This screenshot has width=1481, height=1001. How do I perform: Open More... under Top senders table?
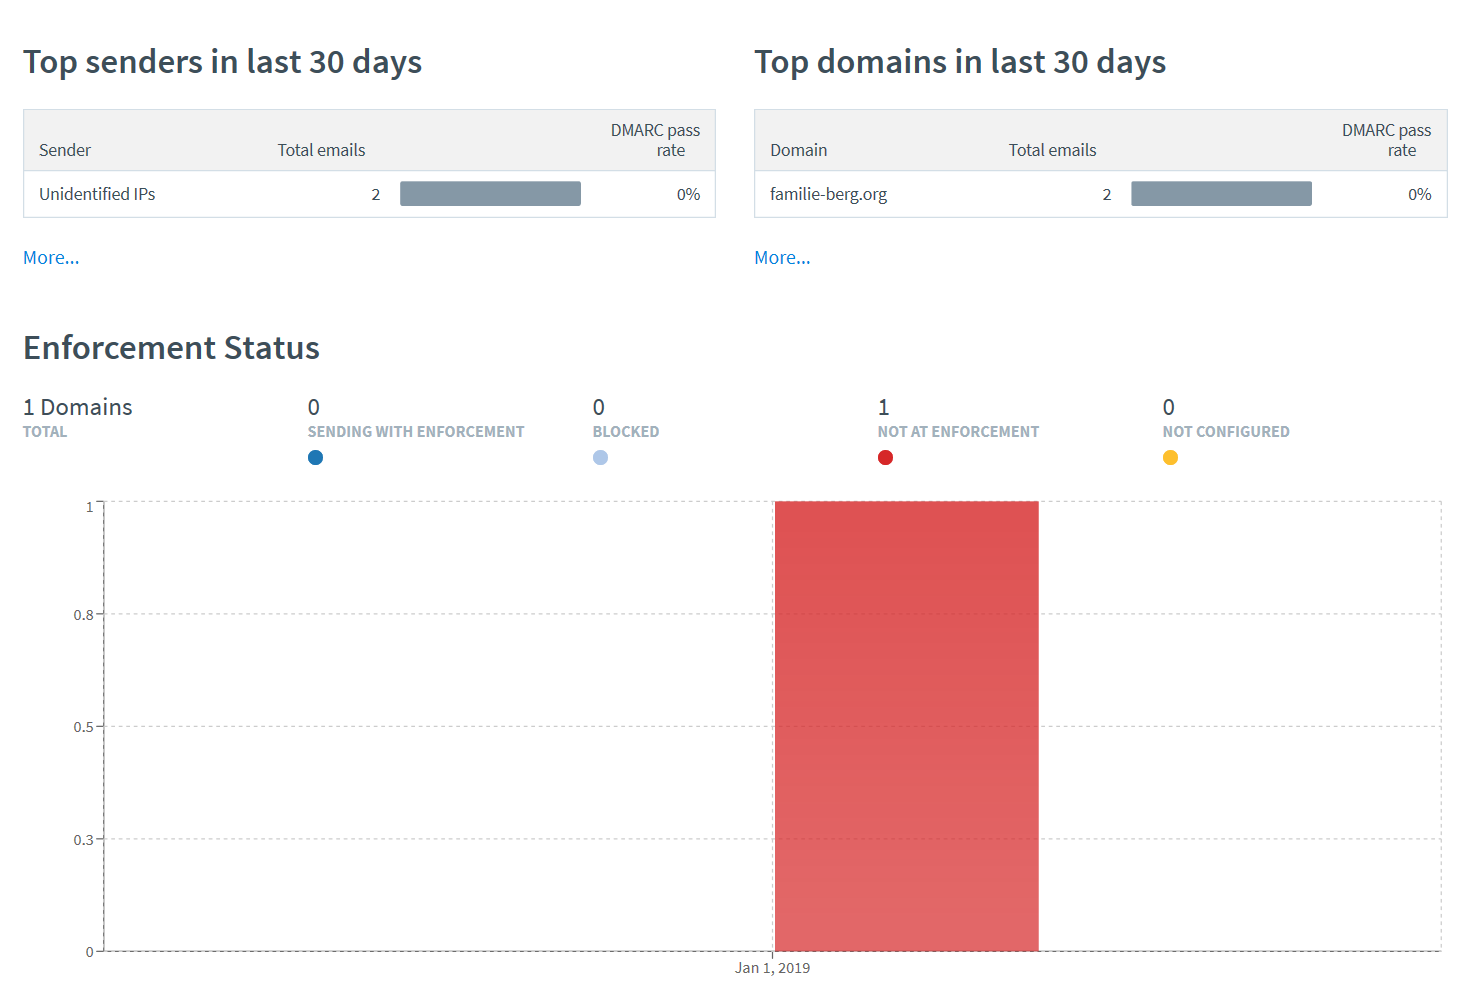50,257
